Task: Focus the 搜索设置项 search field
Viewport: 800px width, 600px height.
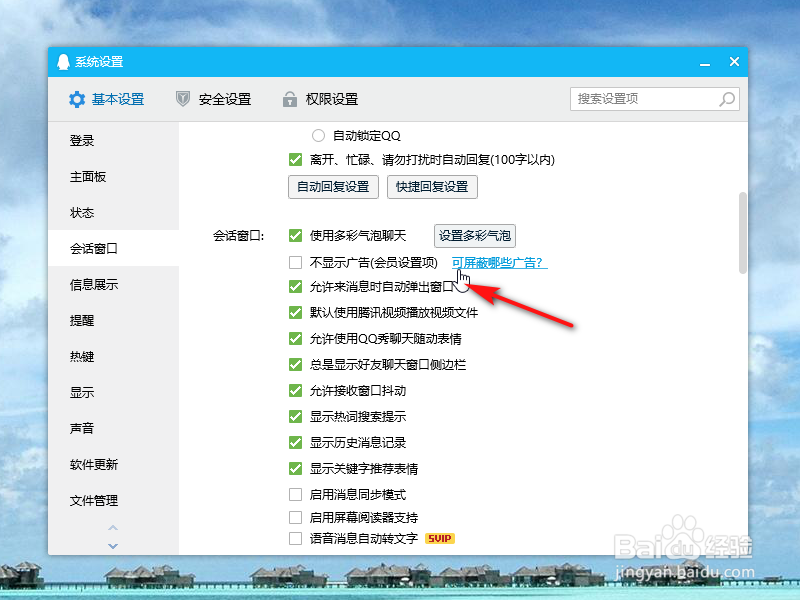Action: [655, 99]
